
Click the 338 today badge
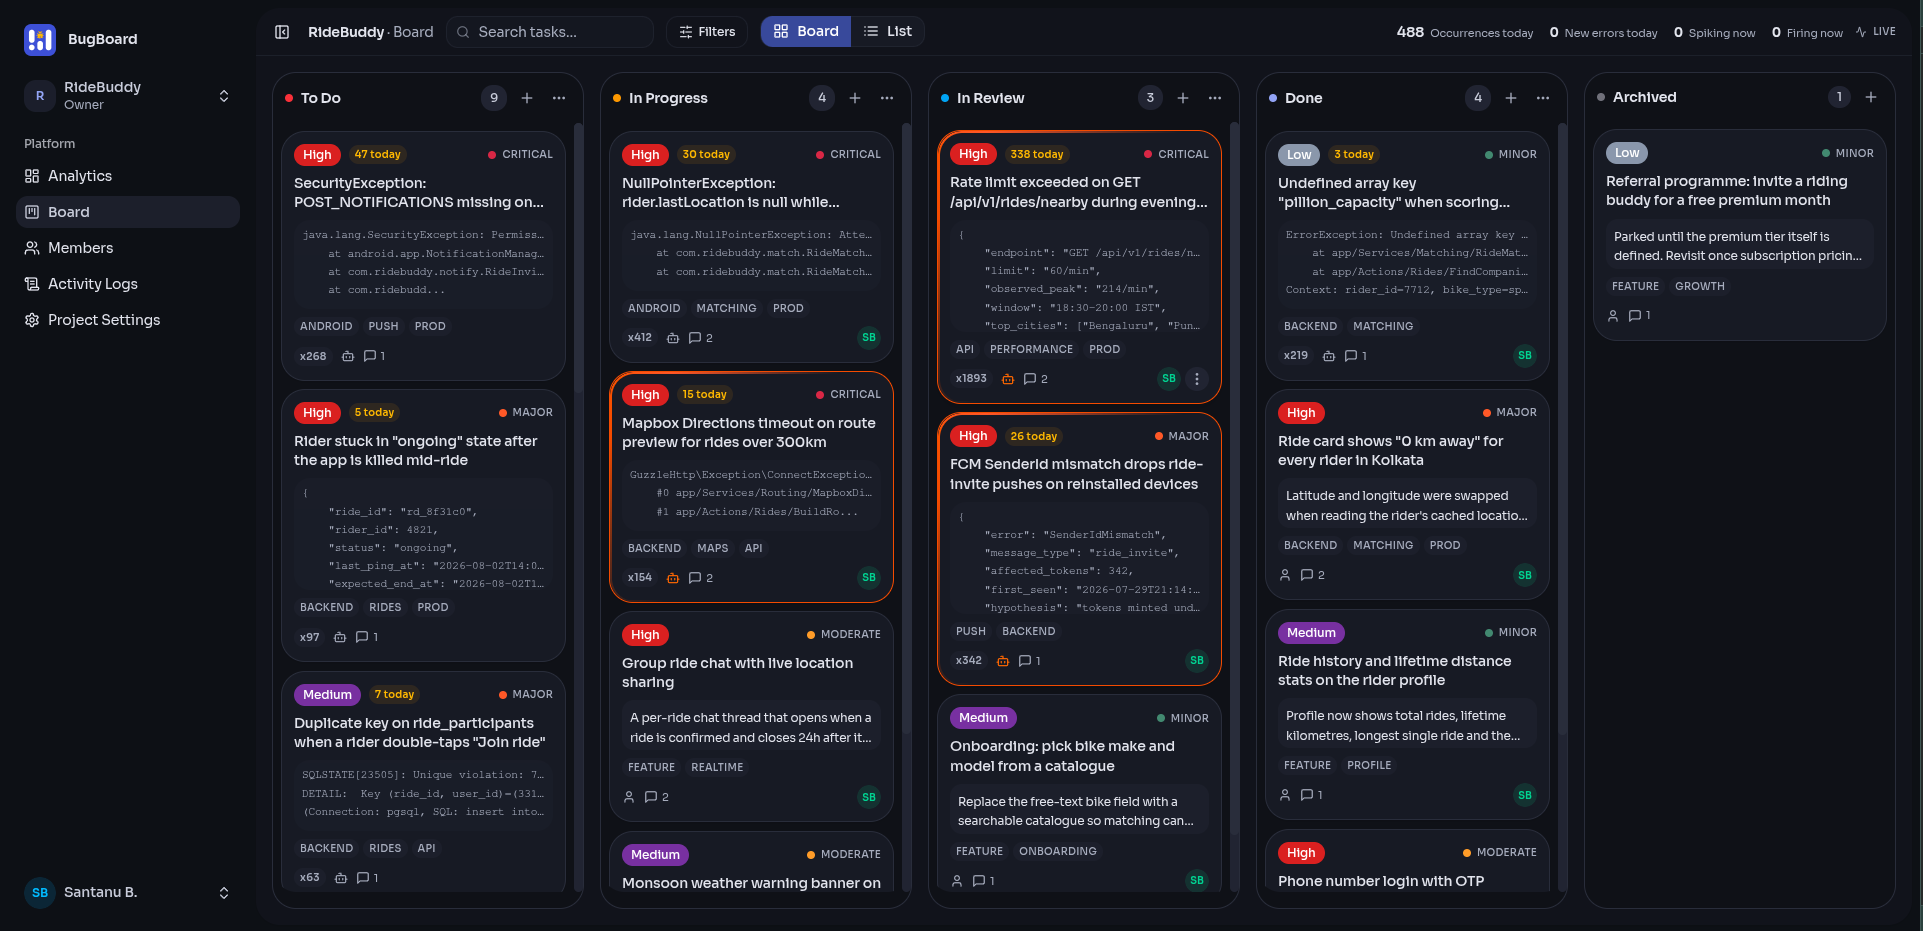click(1037, 154)
